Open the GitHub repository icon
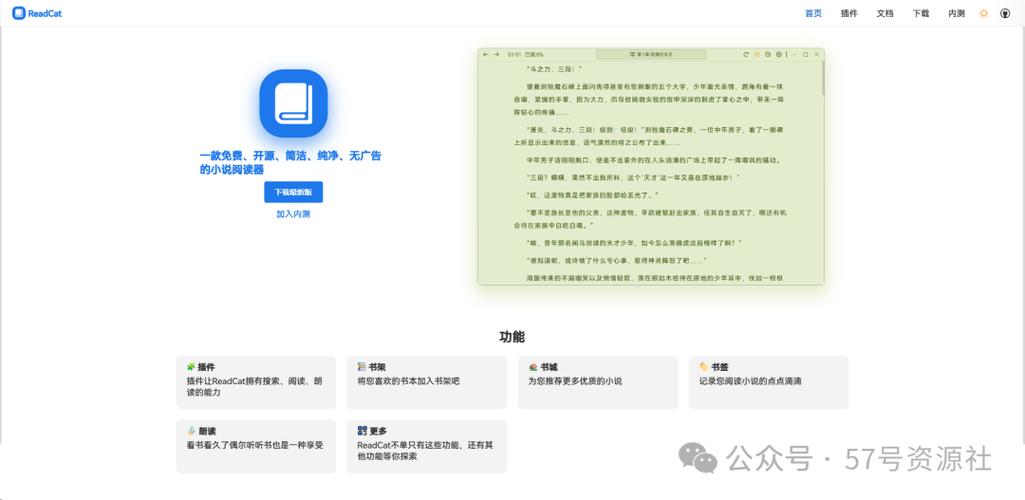This screenshot has width=1025, height=500. [1005, 13]
